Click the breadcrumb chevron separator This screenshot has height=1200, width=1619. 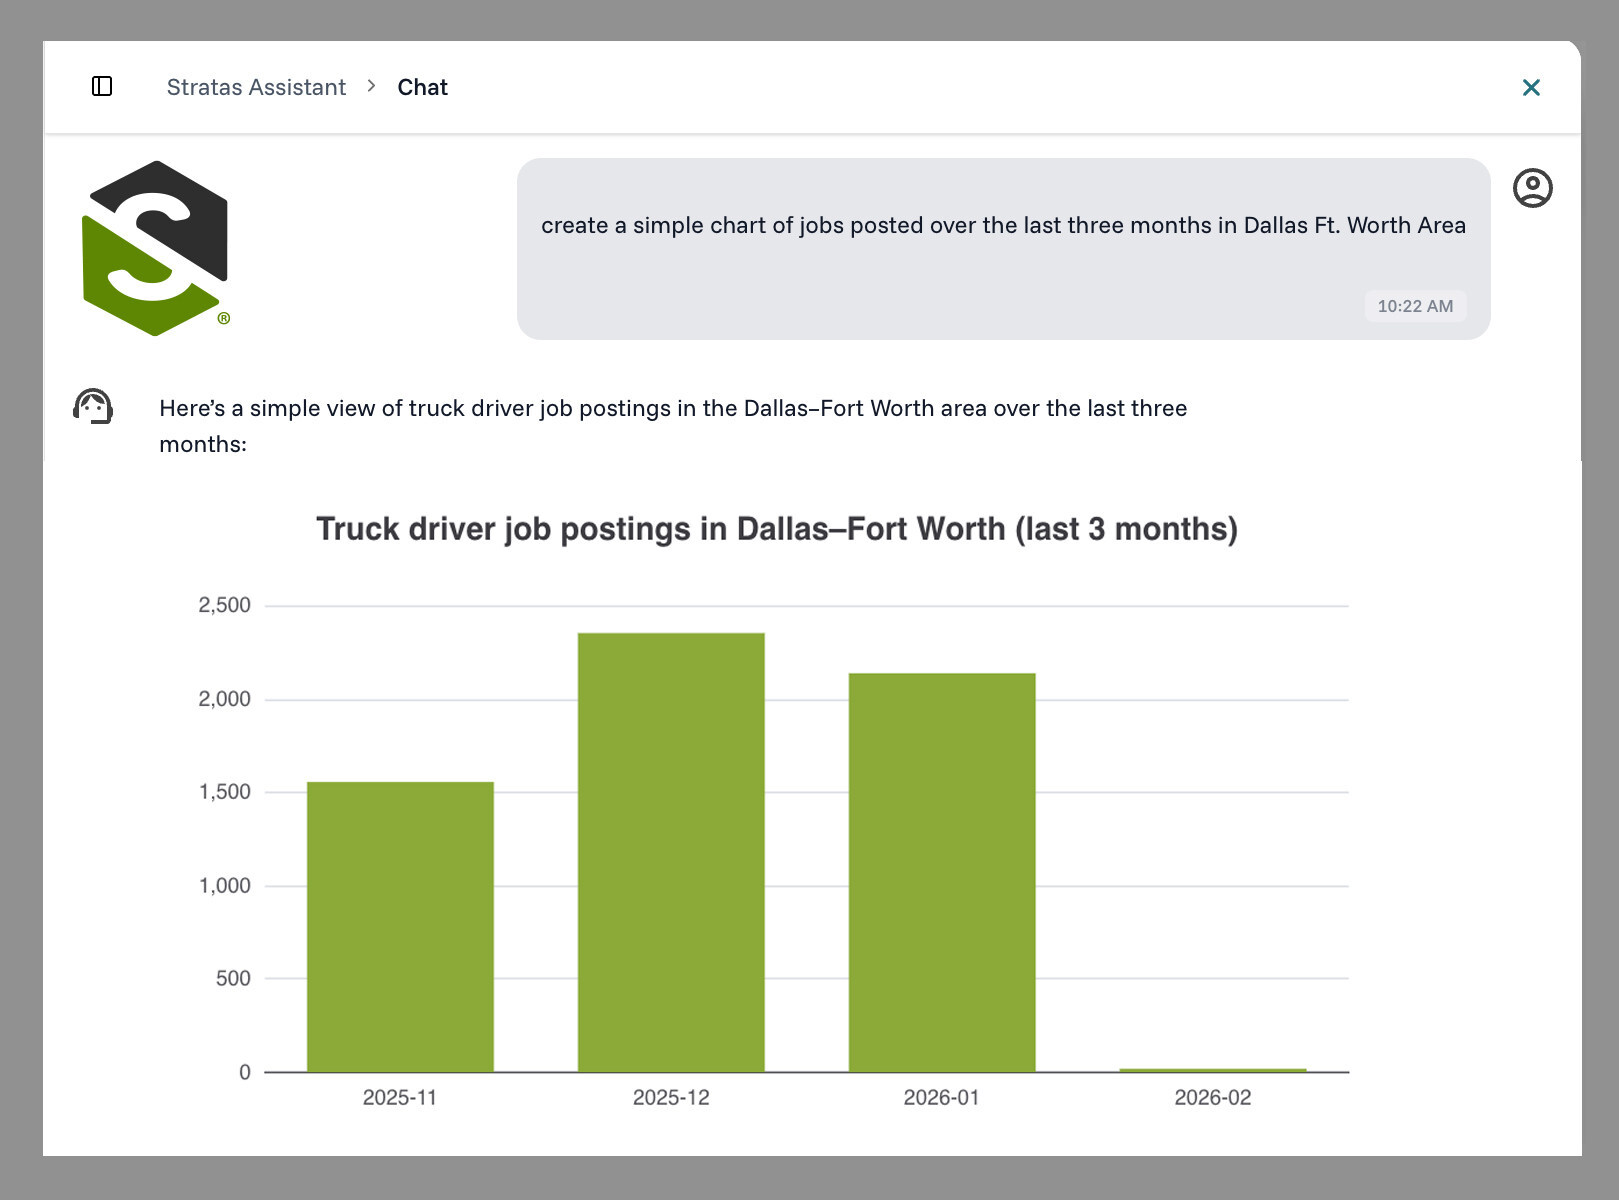click(371, 87)
